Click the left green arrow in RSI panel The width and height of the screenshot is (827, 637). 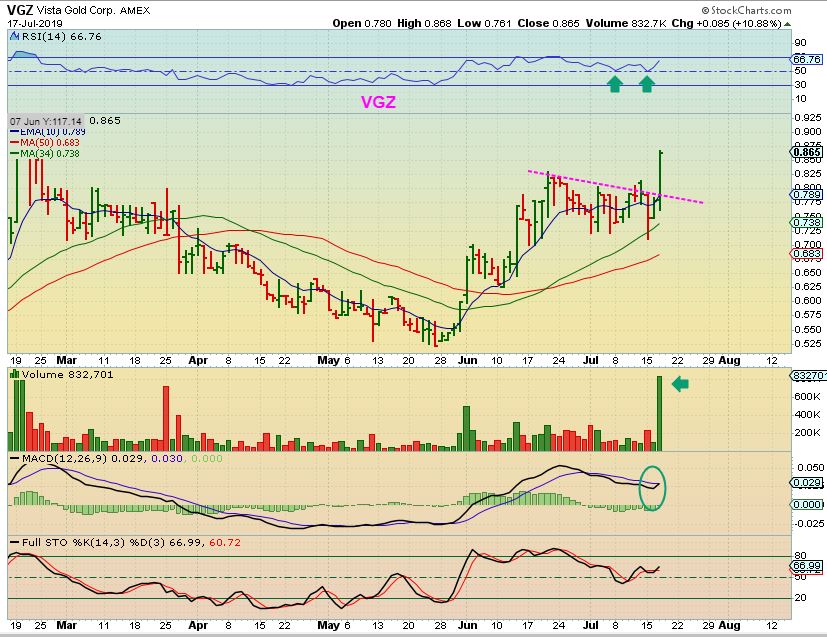614,84
